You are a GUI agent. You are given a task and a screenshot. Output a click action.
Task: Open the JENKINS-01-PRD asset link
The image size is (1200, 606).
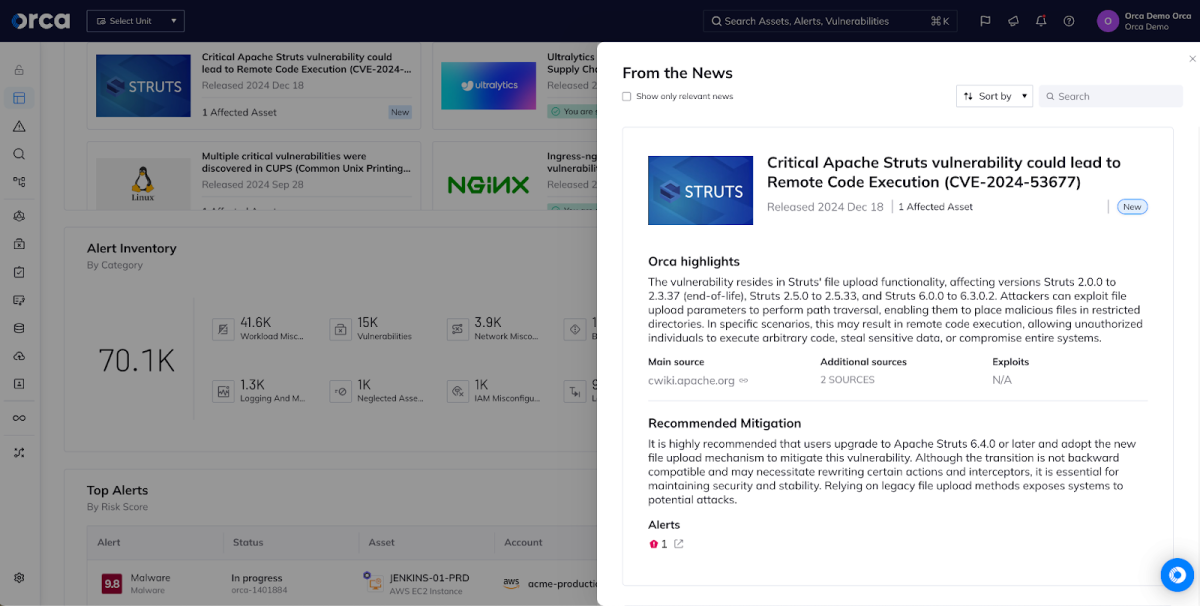tap(428, 578)
